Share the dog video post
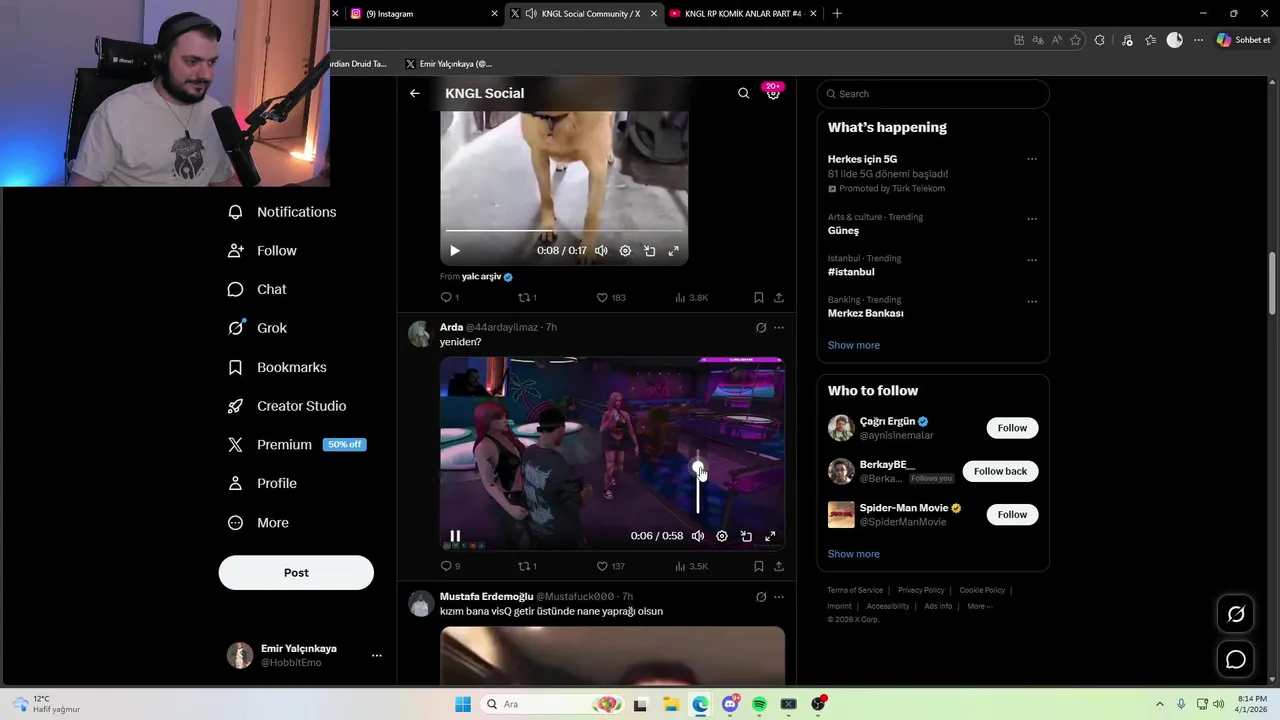The image size is (1280, 720). click(779, 297)
